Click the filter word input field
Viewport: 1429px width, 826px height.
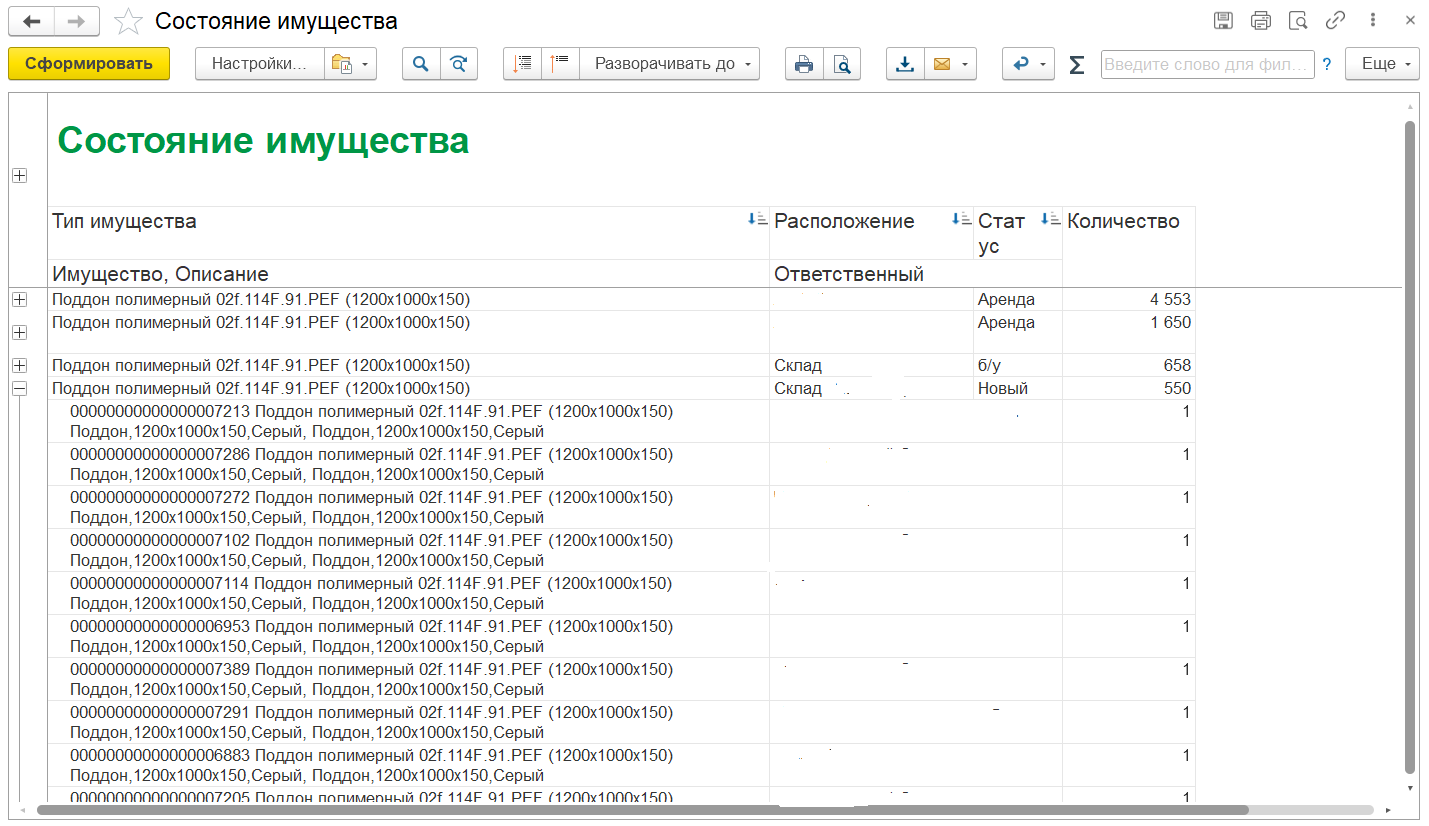1206,64
